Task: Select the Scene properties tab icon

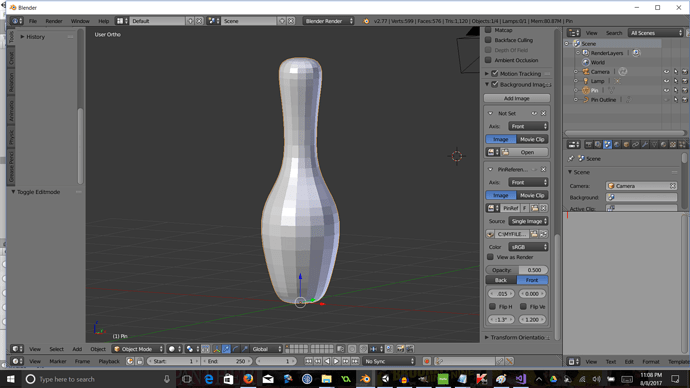Action: click(x=607, y=144)
